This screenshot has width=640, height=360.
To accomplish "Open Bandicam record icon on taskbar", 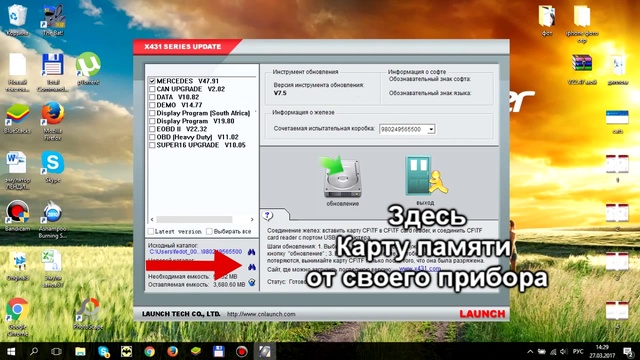I will [x=242, y=351].
